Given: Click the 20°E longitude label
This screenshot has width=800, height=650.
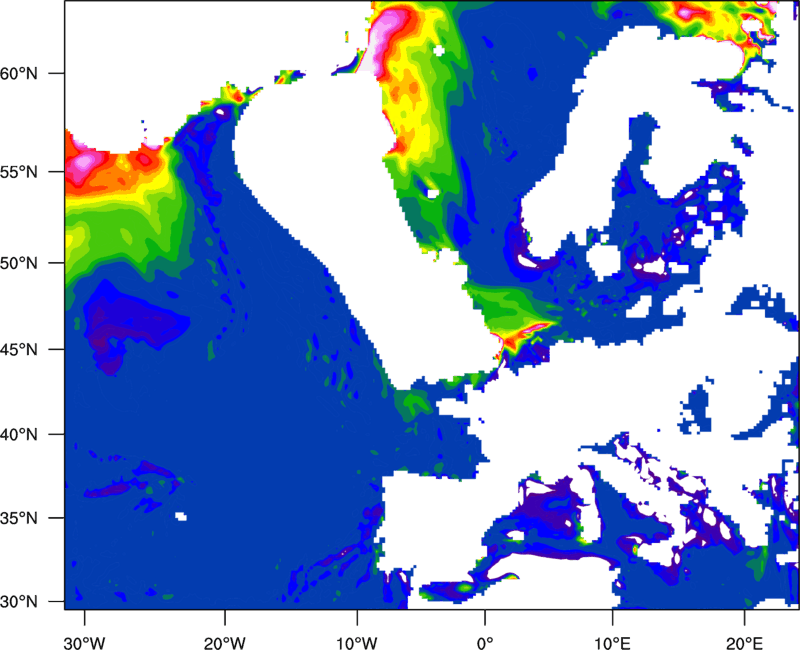Looking at the screenshot, I should click(x=744, y=643).
